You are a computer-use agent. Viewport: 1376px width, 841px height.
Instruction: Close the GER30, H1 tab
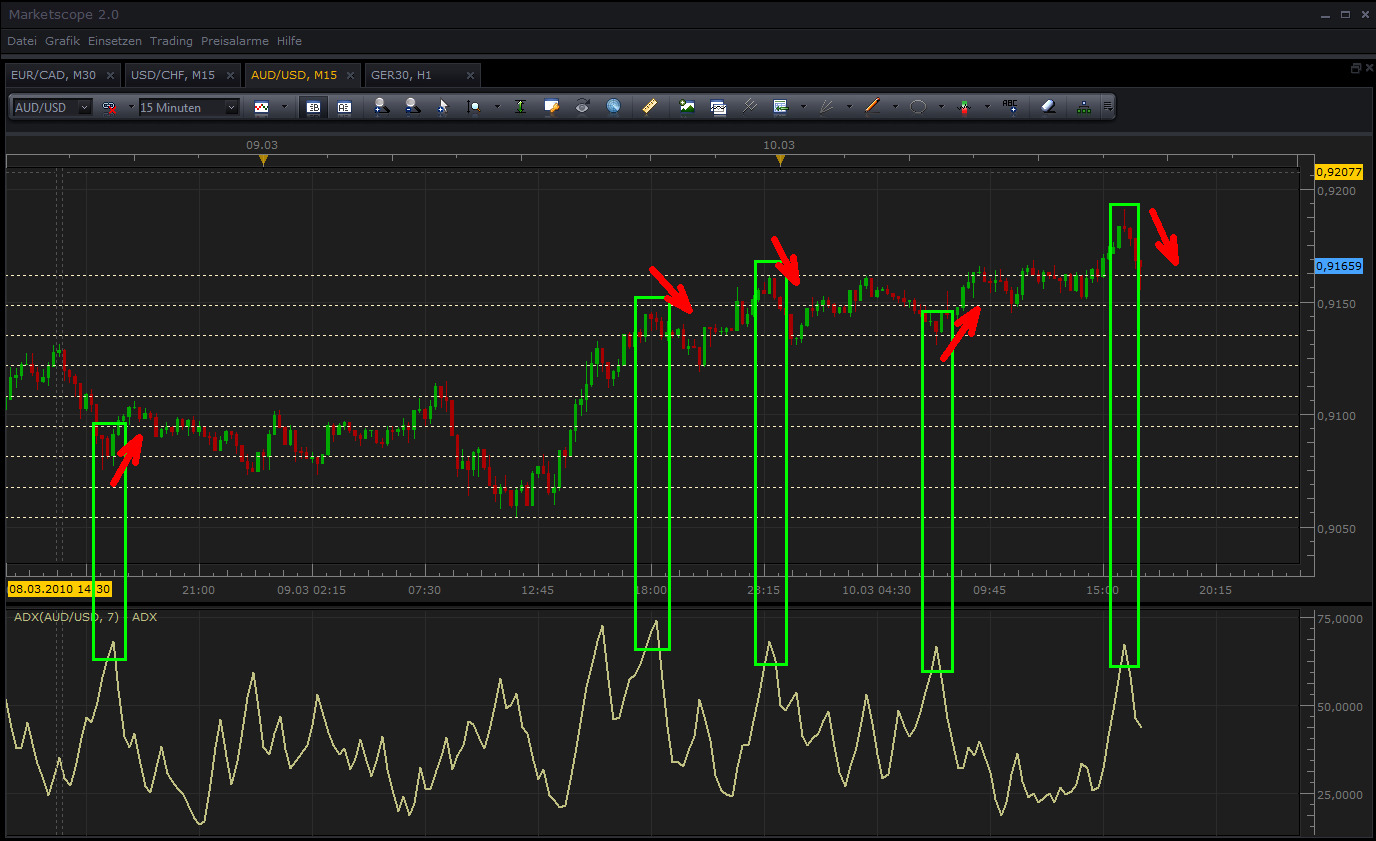tap(469, 76)
